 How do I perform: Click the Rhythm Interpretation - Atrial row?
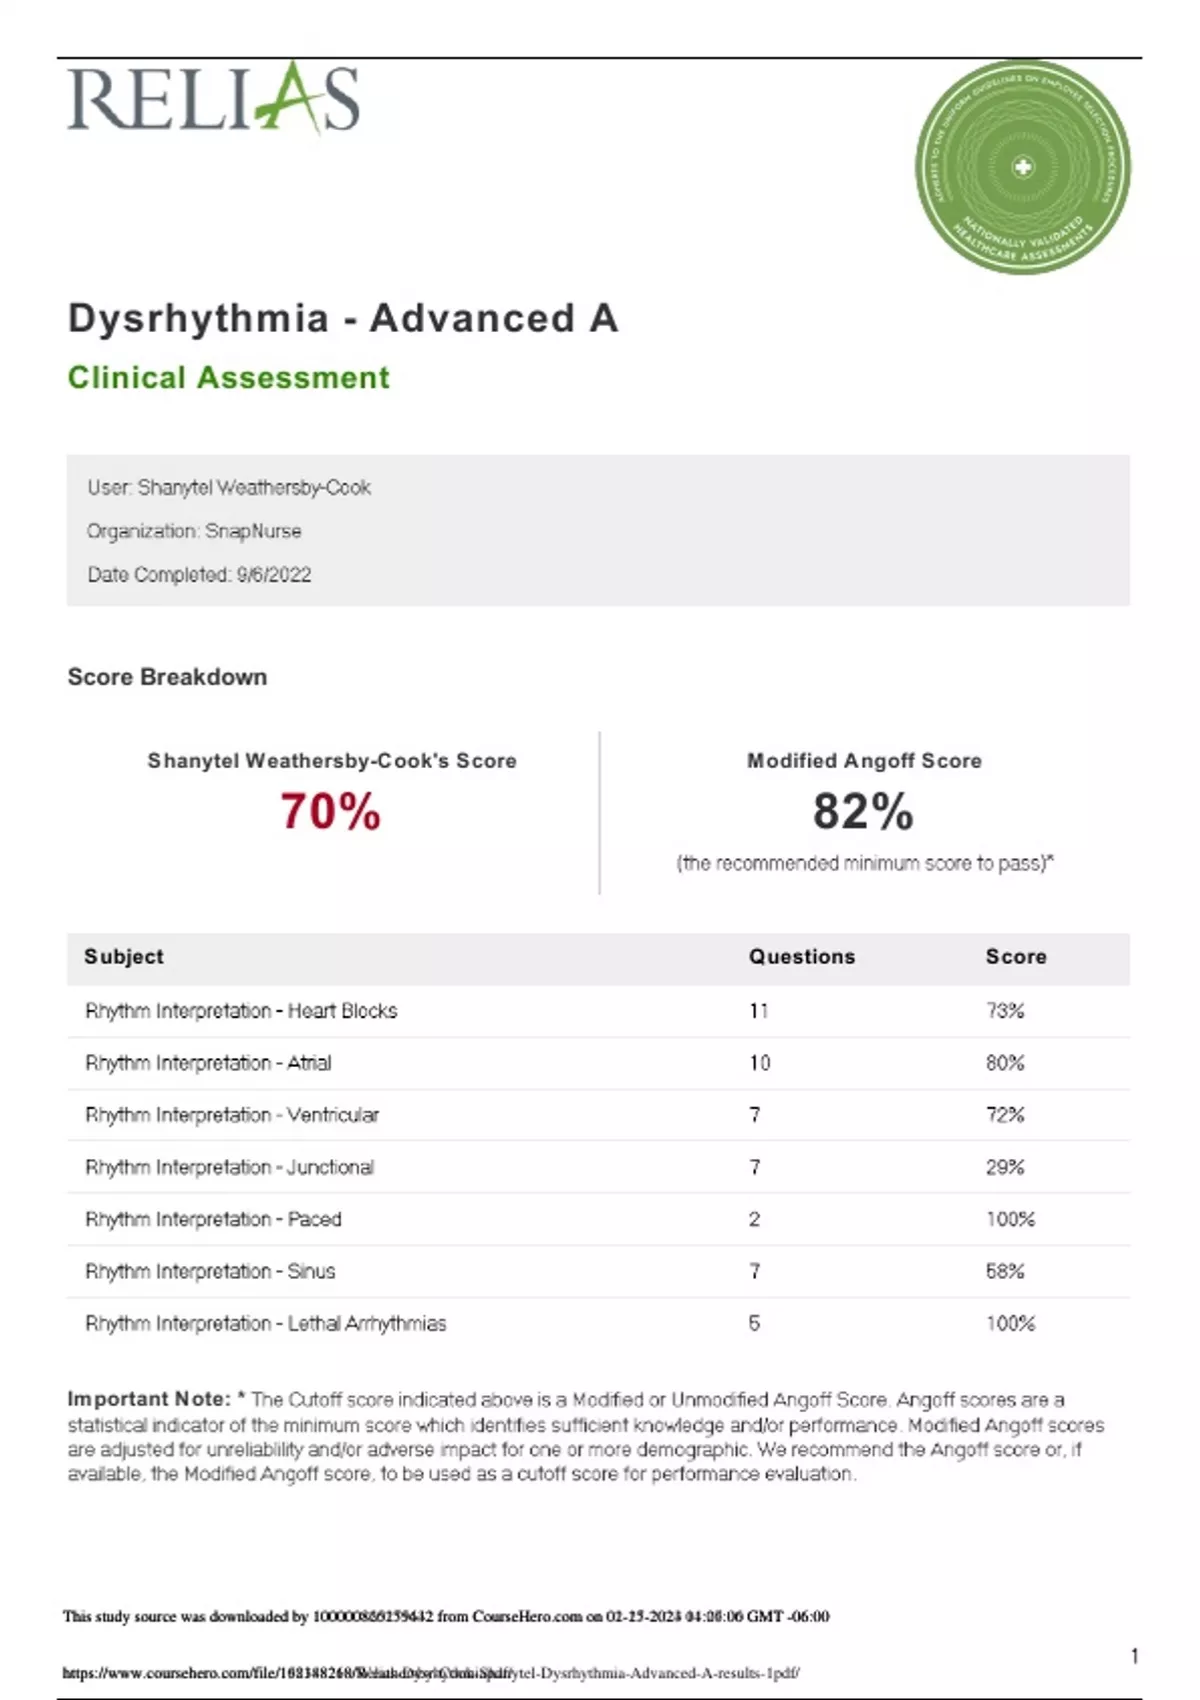click(x=208, y=1063)
